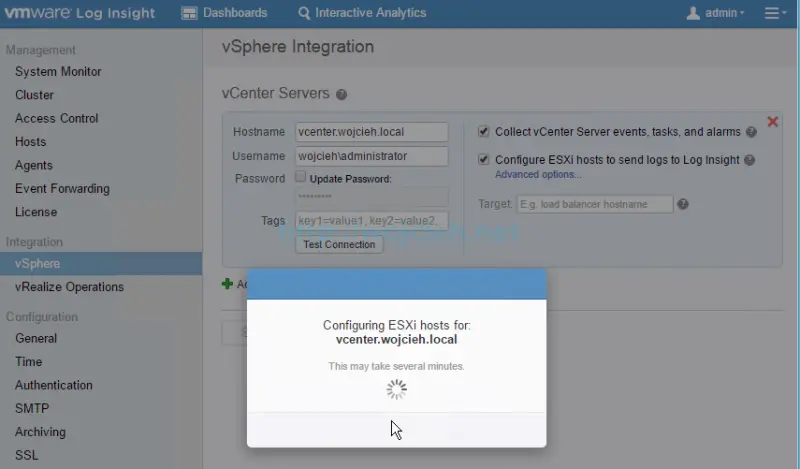Open Access Control
Screen dimensions: 800x469
57,118
